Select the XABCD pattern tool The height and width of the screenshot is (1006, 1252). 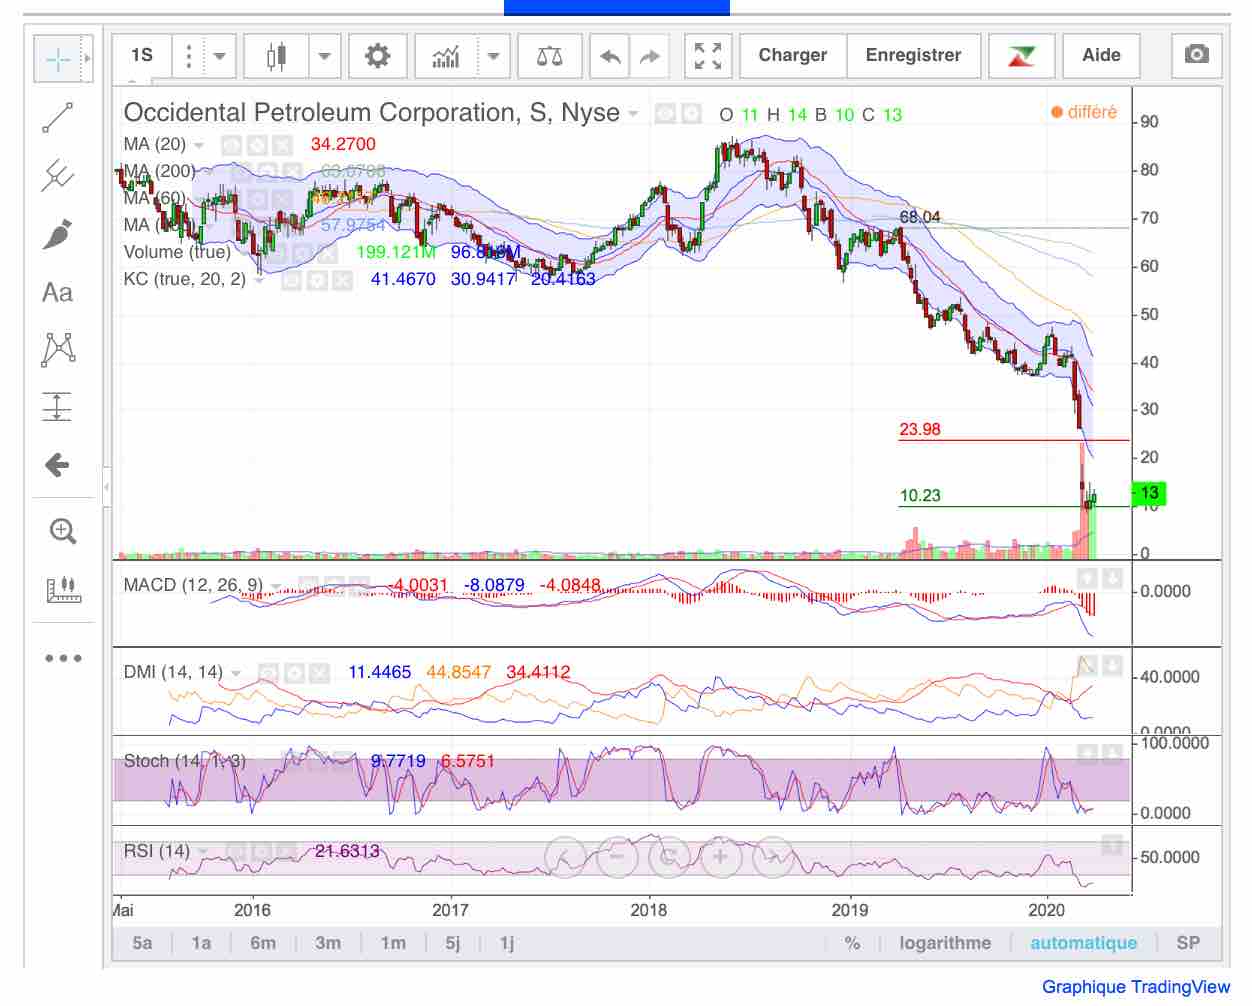pos(58,349)
